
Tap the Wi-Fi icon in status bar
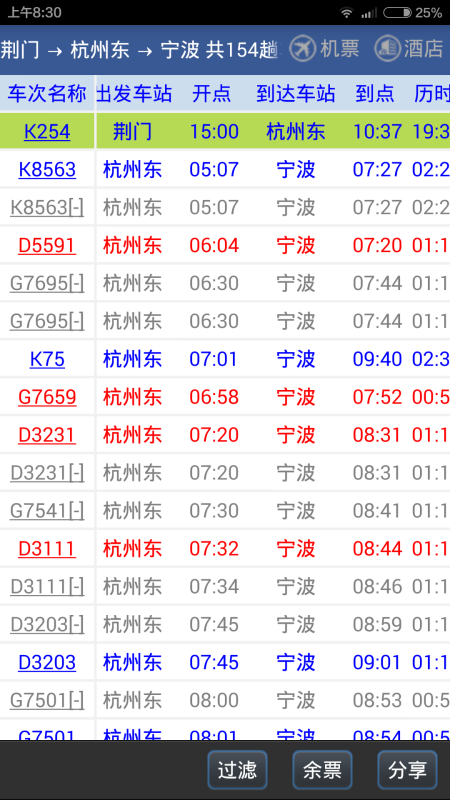(x=347, y=13)
